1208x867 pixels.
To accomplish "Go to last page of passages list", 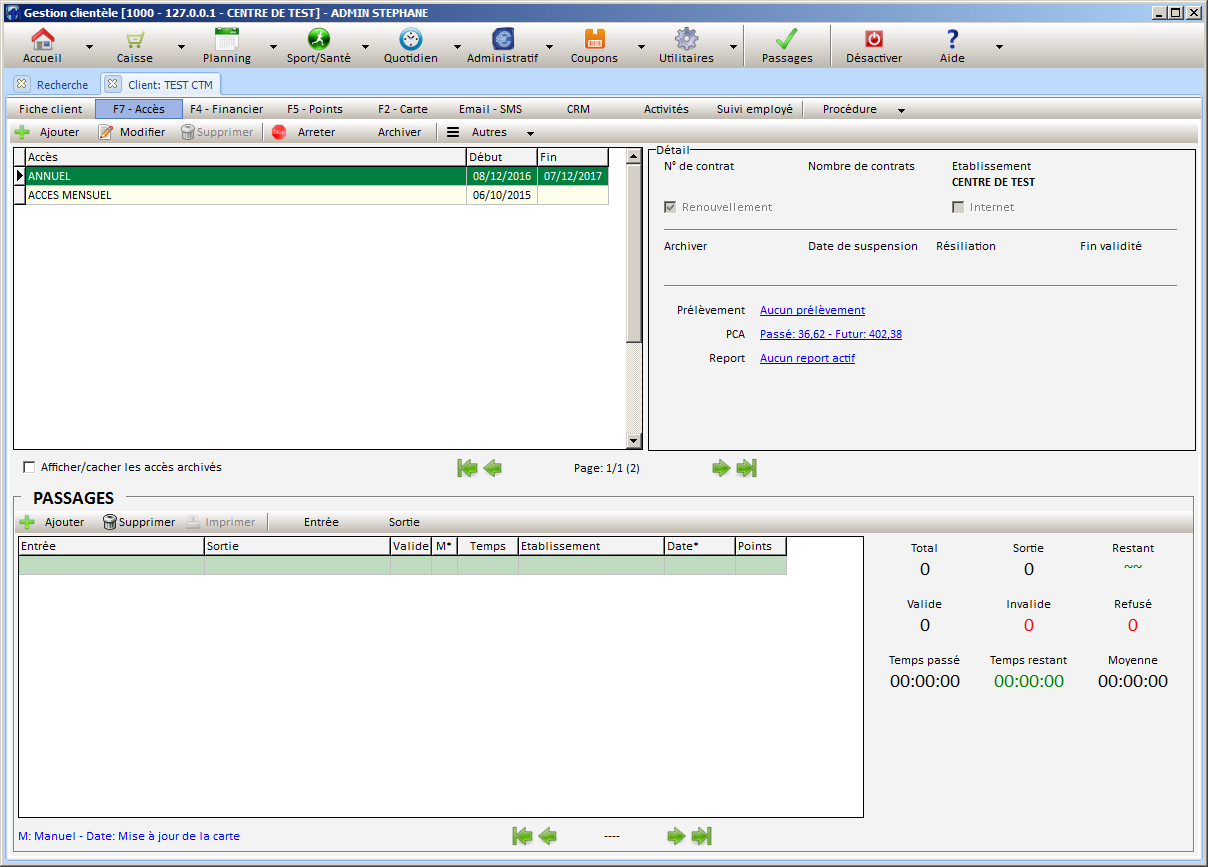I will [x=702, y=836].
